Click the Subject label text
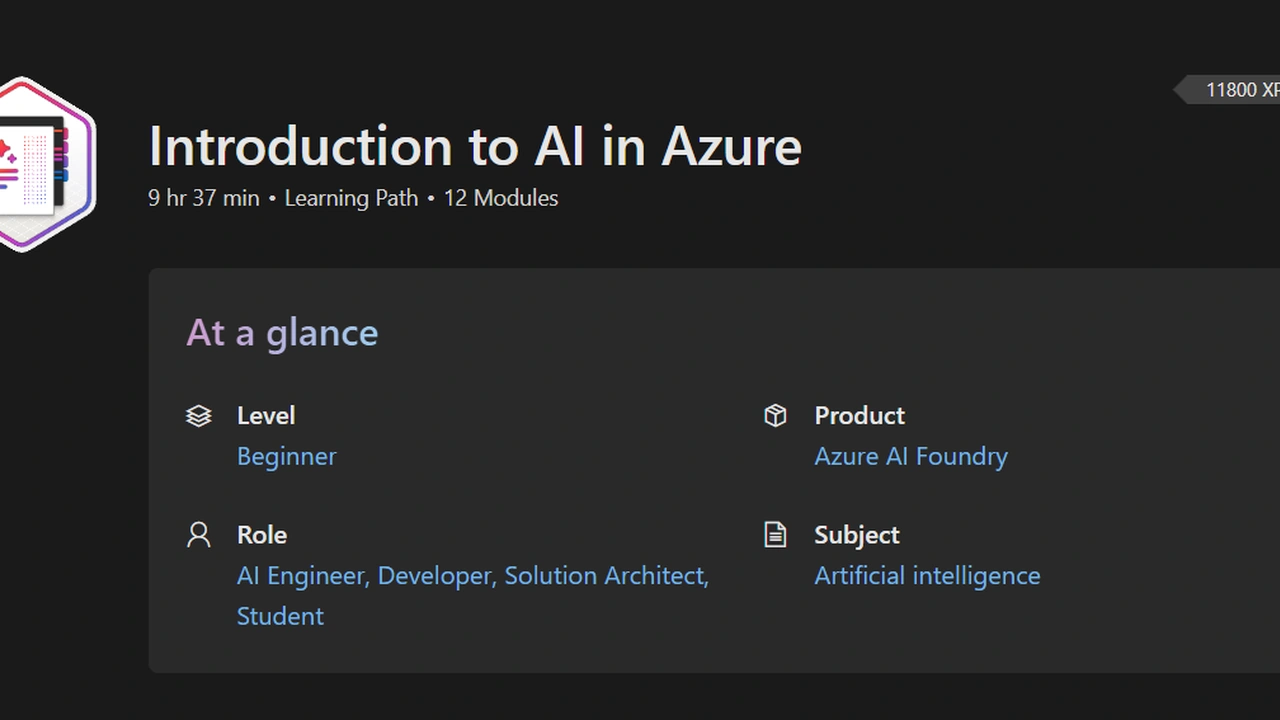This screenshot has height=720, width=1280. [856, 535]
